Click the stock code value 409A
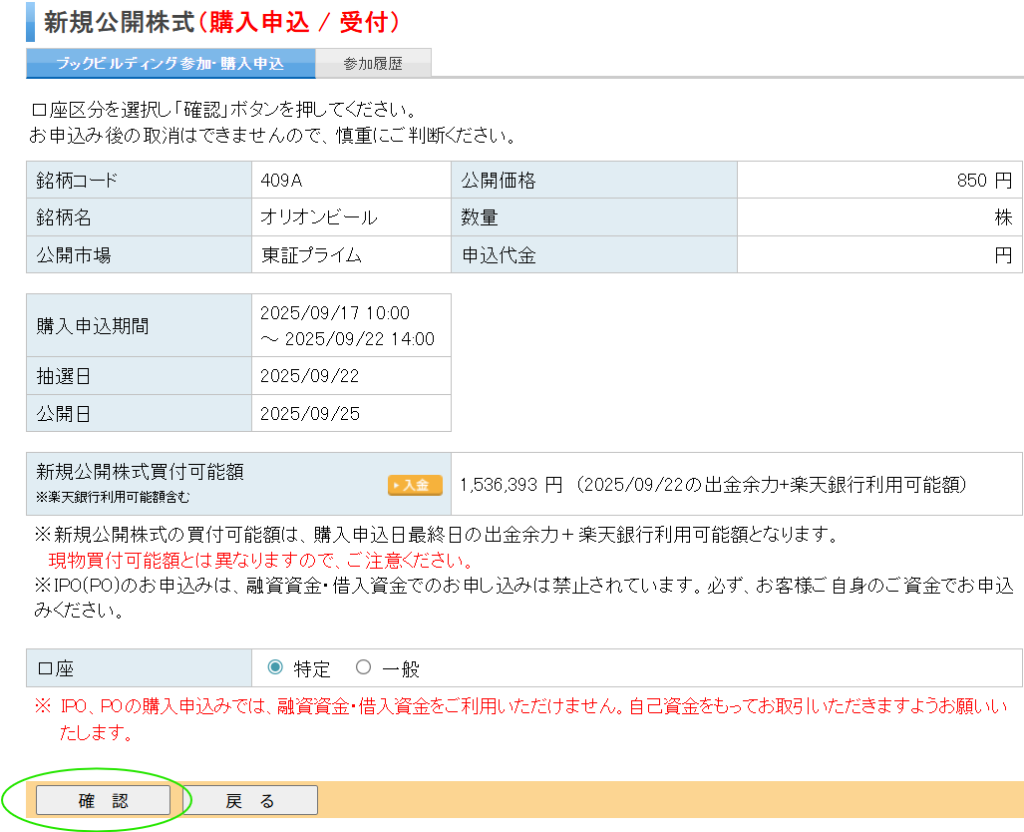 click(281, 181)
